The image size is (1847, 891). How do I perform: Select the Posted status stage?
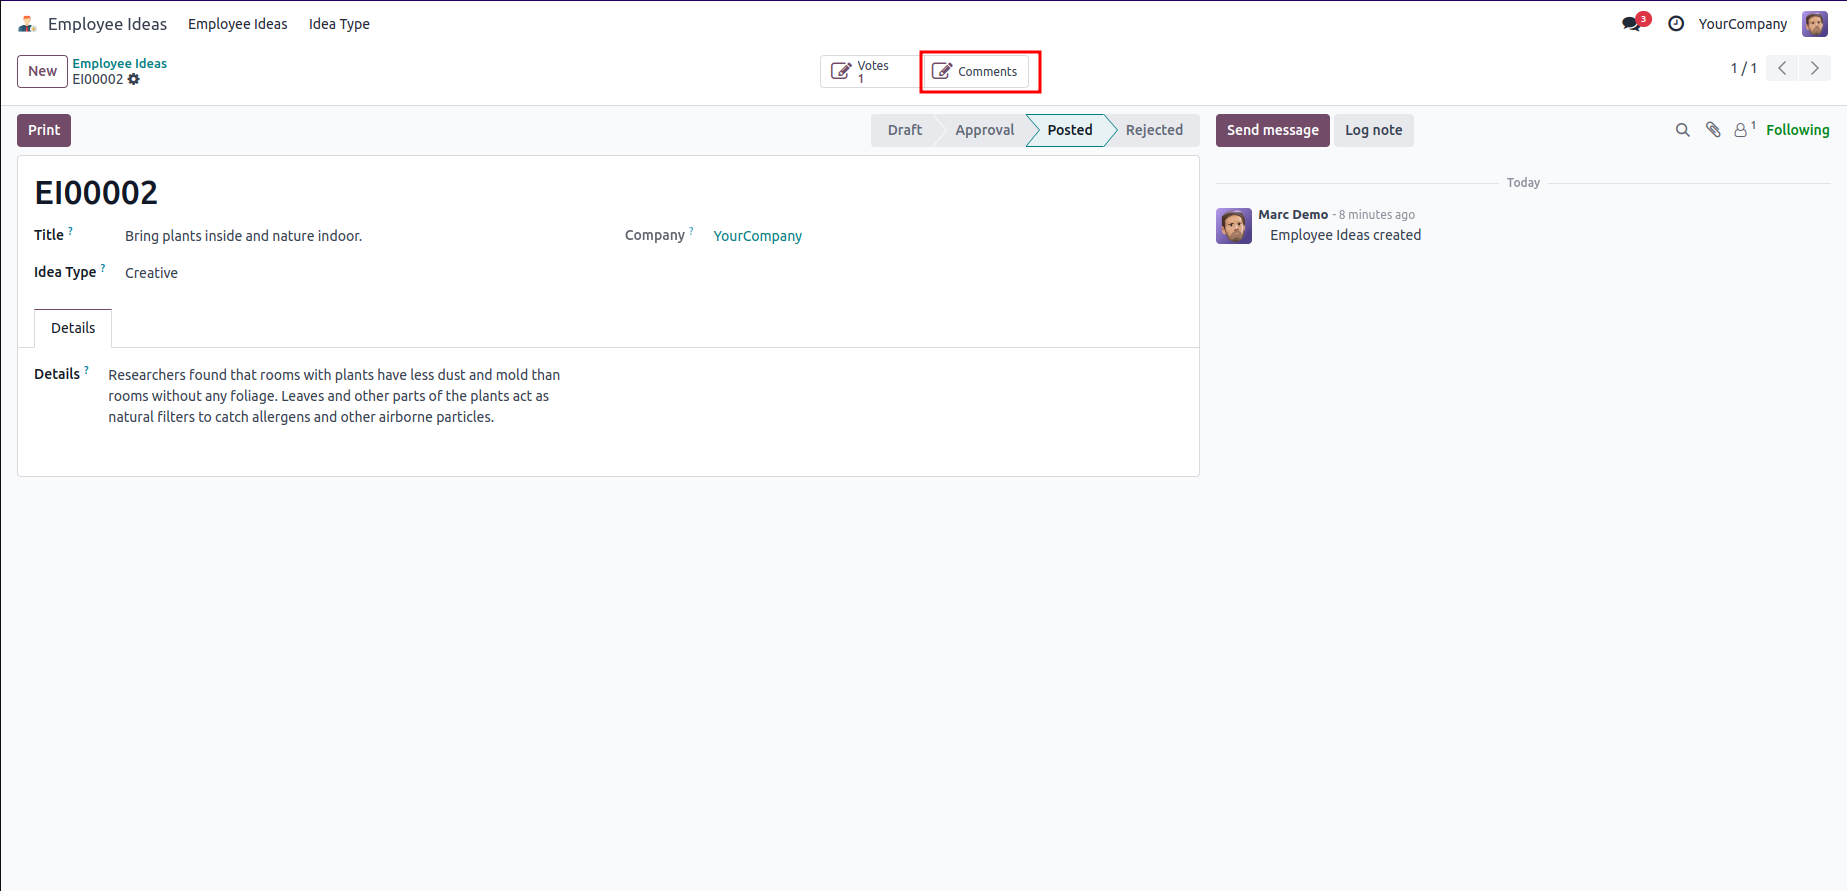[1069, 130]
